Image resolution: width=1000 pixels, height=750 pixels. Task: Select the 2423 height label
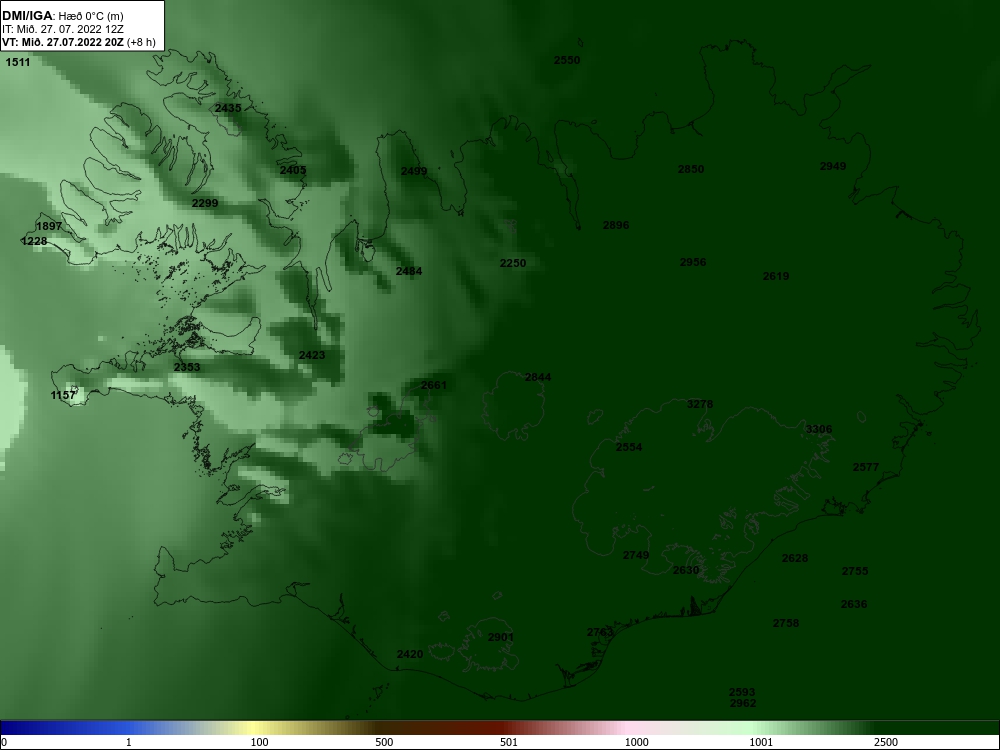(312, 356)
